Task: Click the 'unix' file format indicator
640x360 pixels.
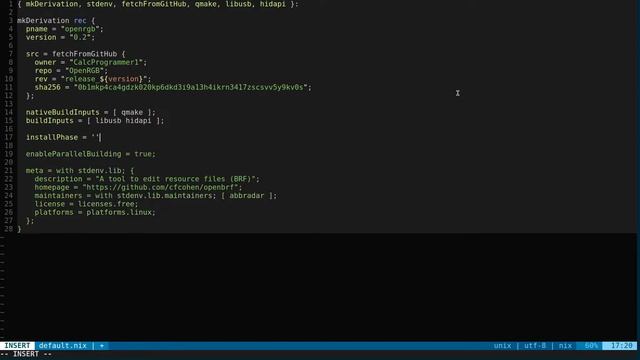Action: (502, 346)
